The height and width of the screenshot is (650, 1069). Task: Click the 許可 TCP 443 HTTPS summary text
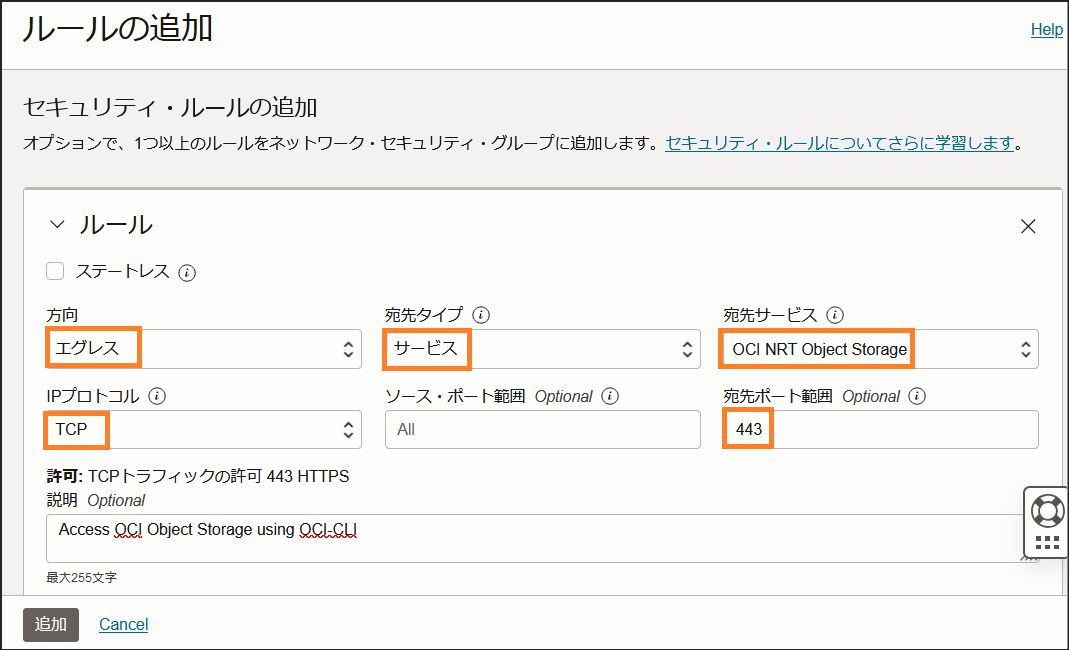click(198, 476)
